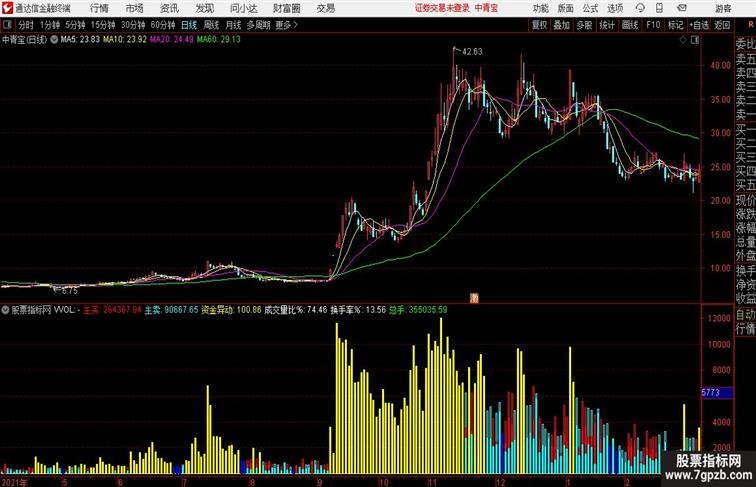Click the red R icon at top right
Screen dimensions: 756x487
point(751,25)
